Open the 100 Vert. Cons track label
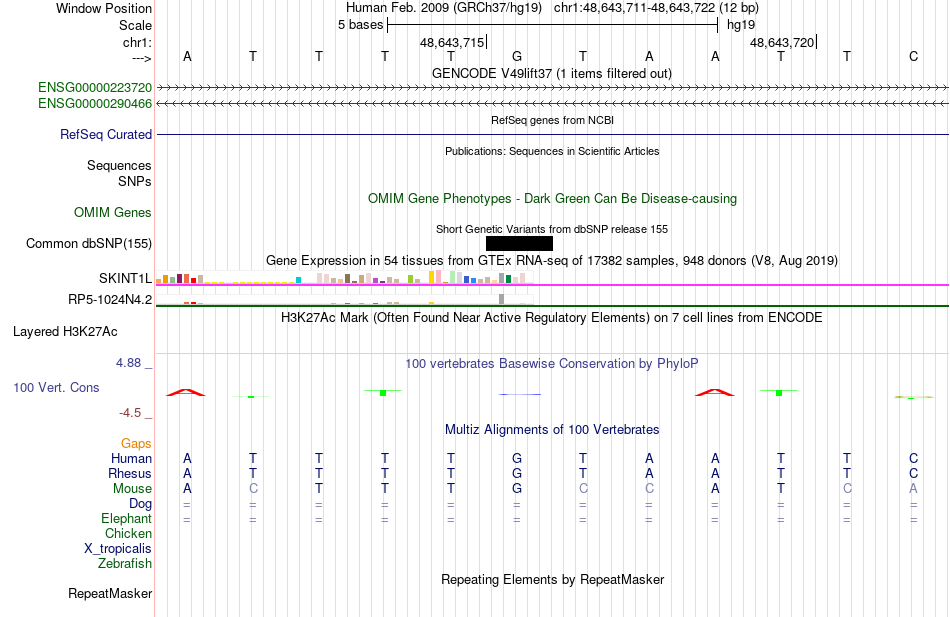 click(56, 387)
